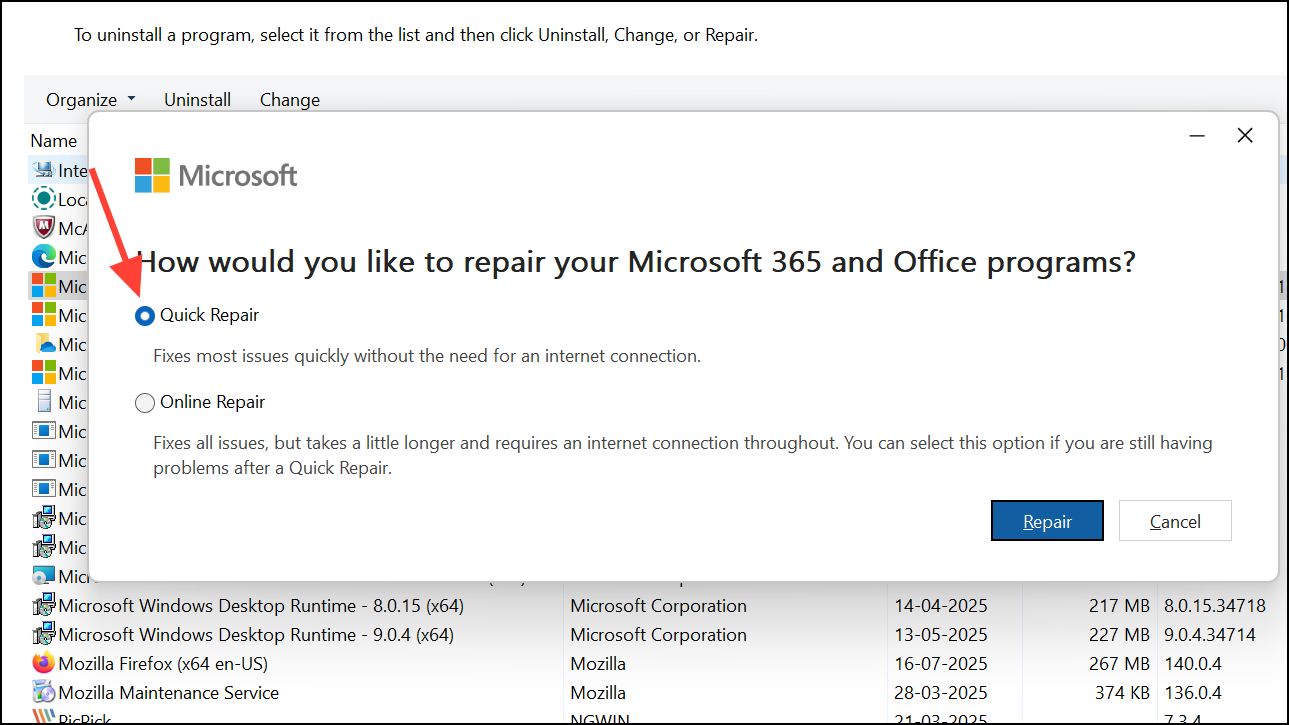Click the Windows Desktop Runtime 8.0.15 icon
1289x725 pixels.
43,606
